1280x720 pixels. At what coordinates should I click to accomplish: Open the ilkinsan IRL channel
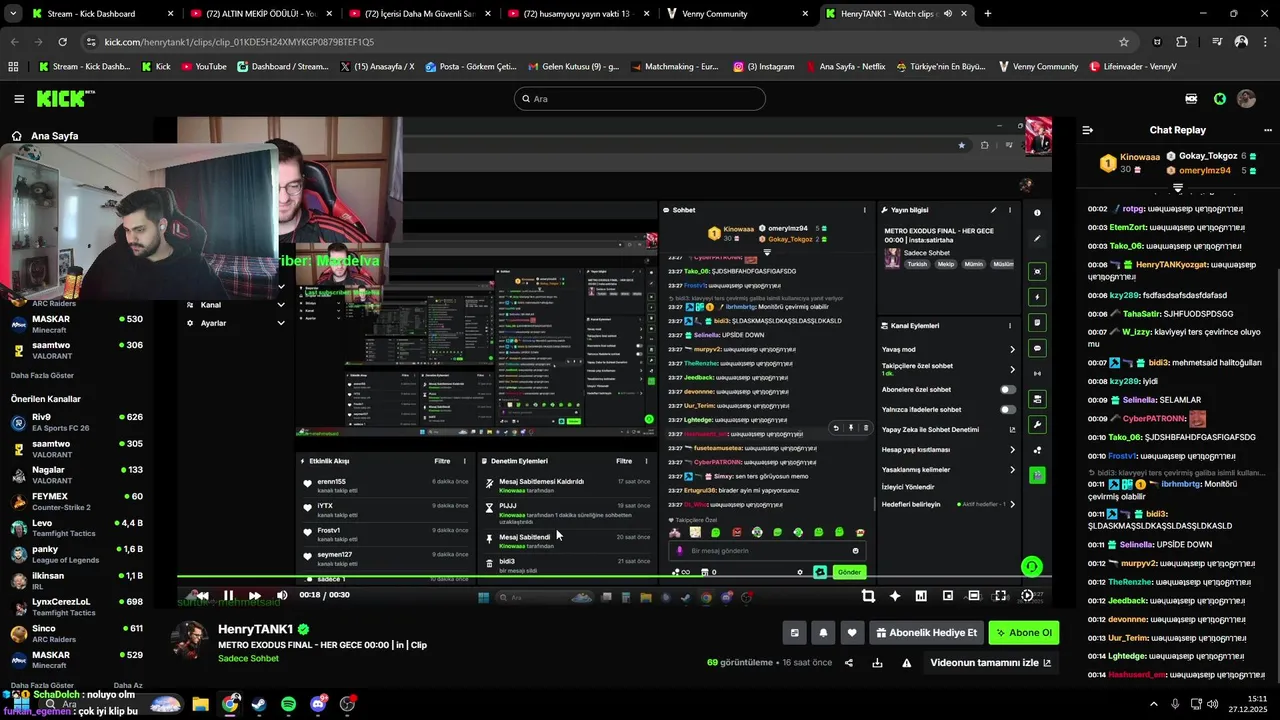click(77, 581)
